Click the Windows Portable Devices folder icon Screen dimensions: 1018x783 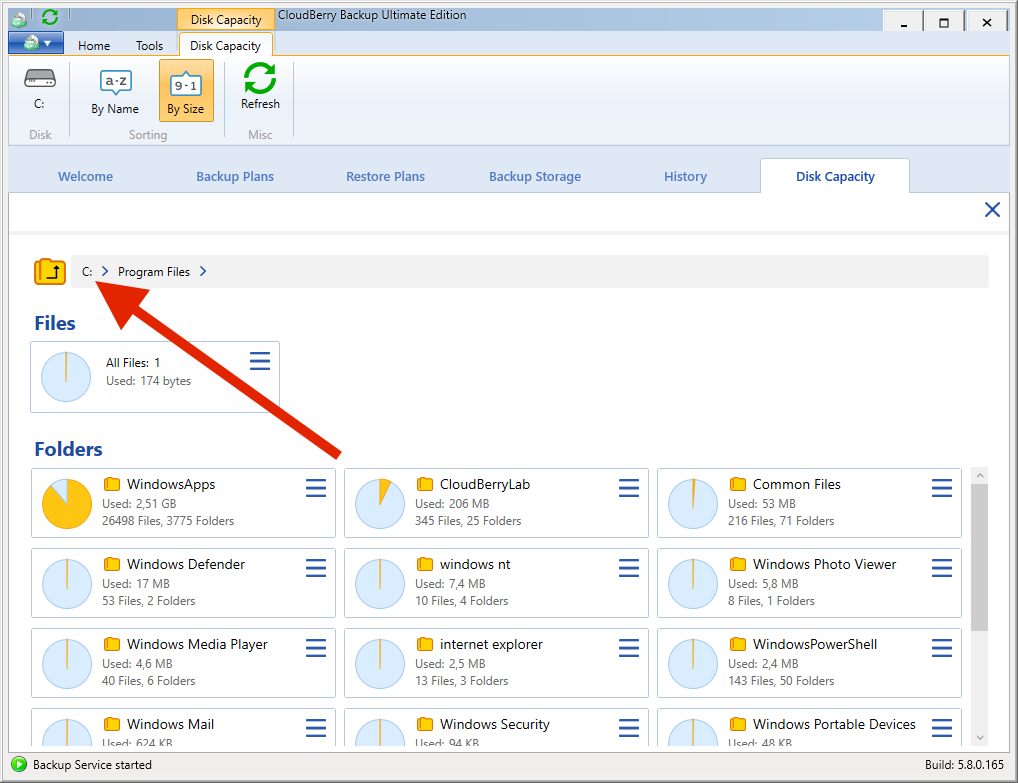click(738, 723)
